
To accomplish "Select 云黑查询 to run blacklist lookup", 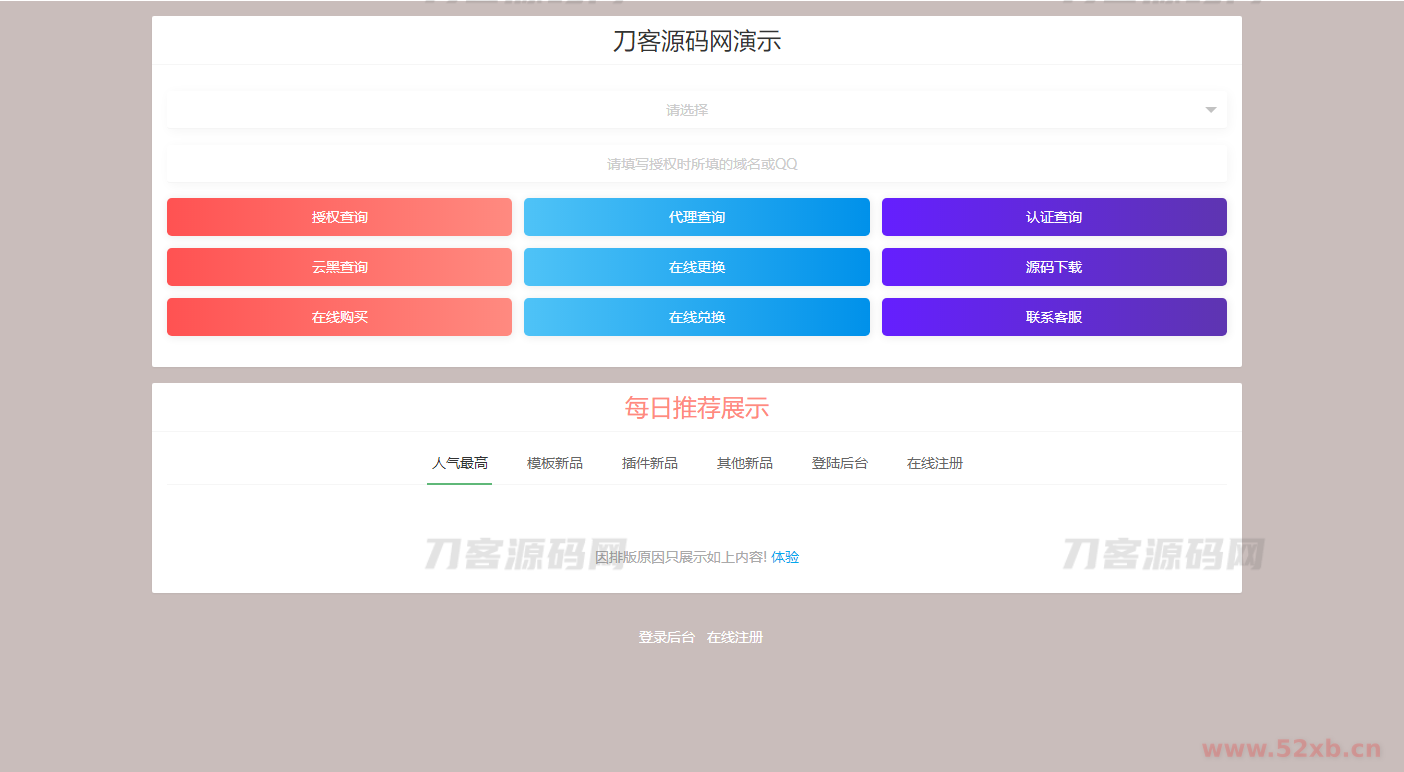I will point(339,267).
